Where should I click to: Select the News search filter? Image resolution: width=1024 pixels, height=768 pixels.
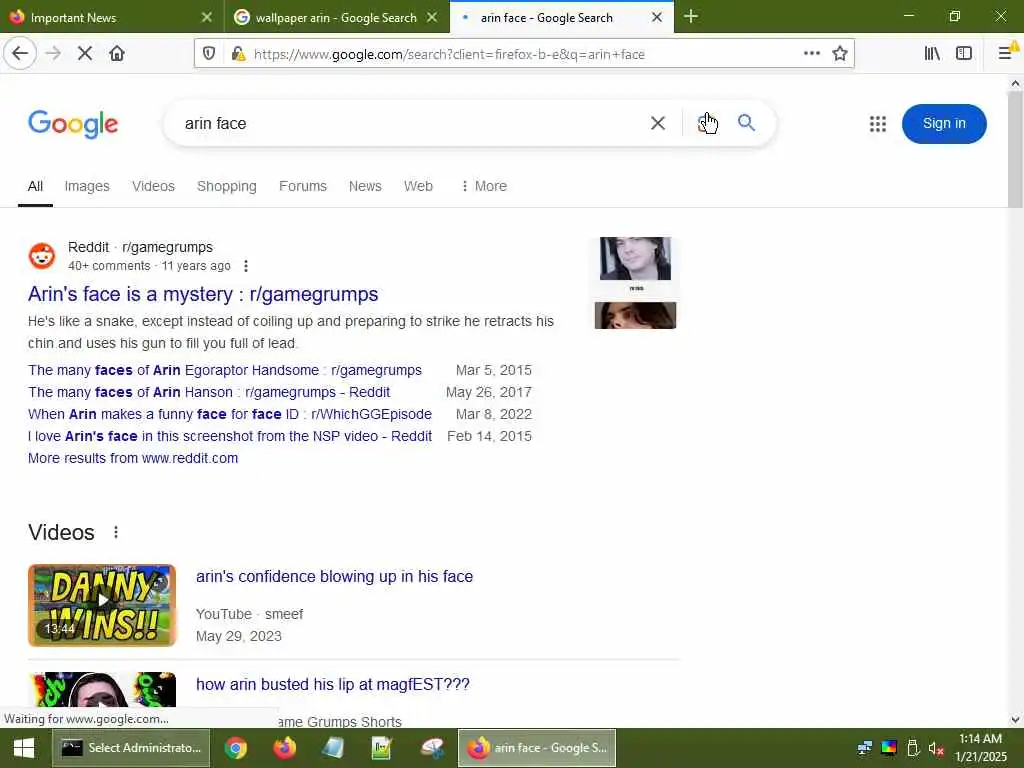point(365,186)
